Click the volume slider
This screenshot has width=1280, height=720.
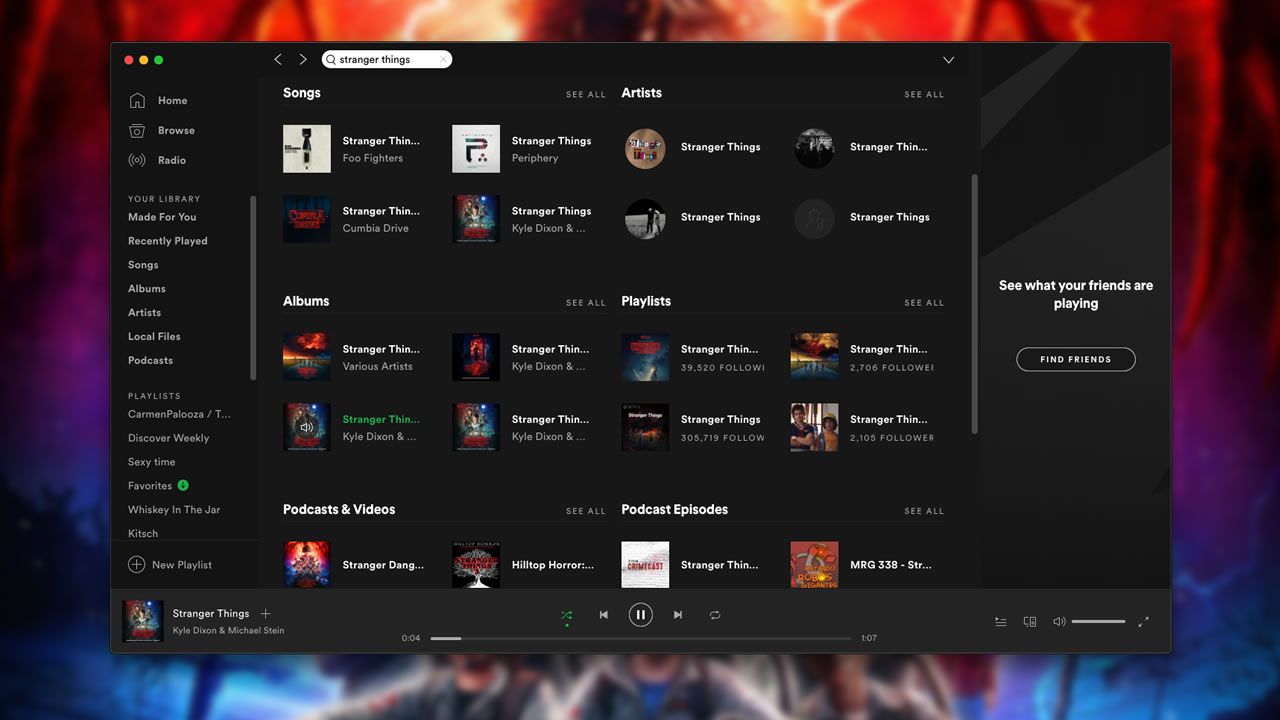click(x=1099, y=622)
